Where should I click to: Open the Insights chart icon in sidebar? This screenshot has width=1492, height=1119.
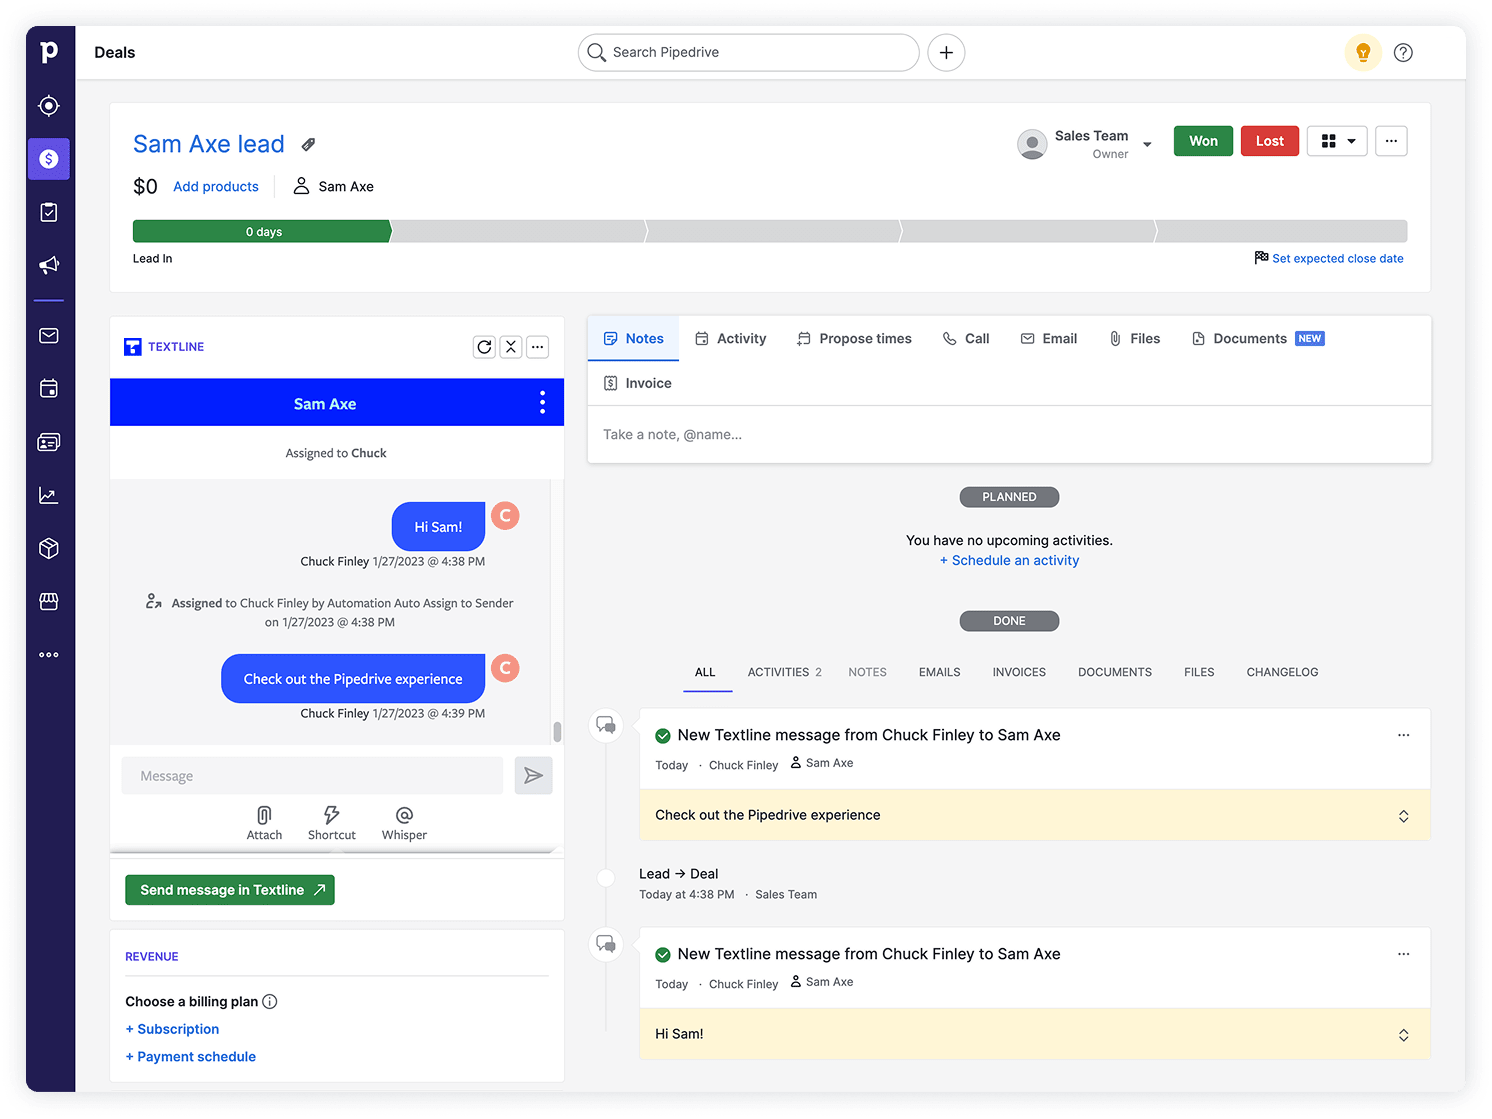point(49,495)
